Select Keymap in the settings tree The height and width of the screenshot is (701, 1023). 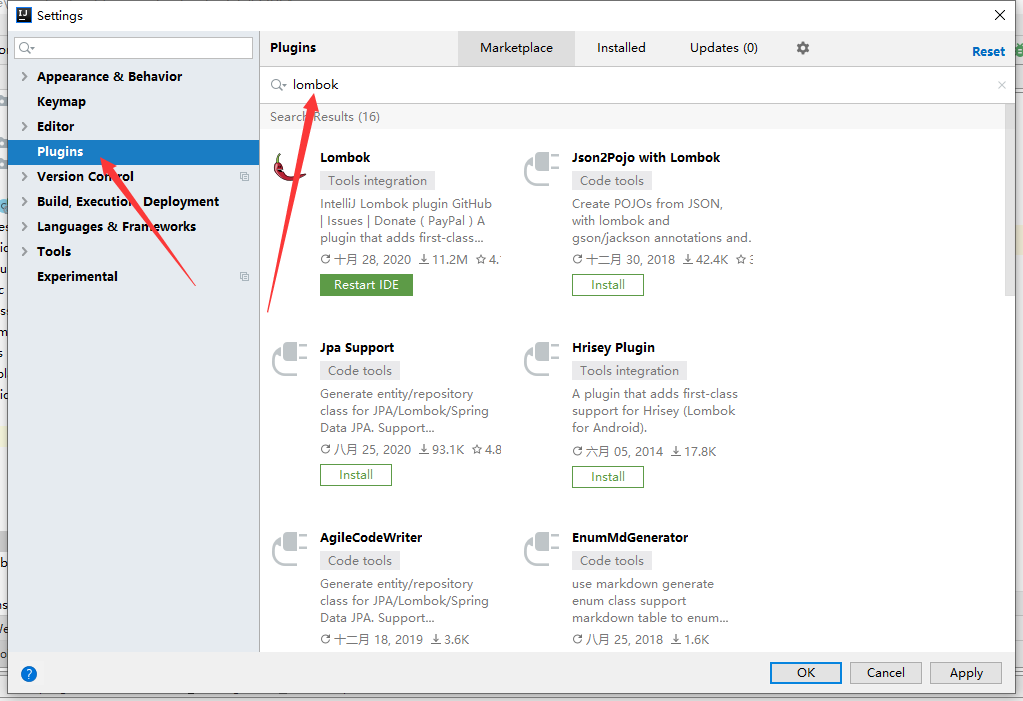point(61,102)
